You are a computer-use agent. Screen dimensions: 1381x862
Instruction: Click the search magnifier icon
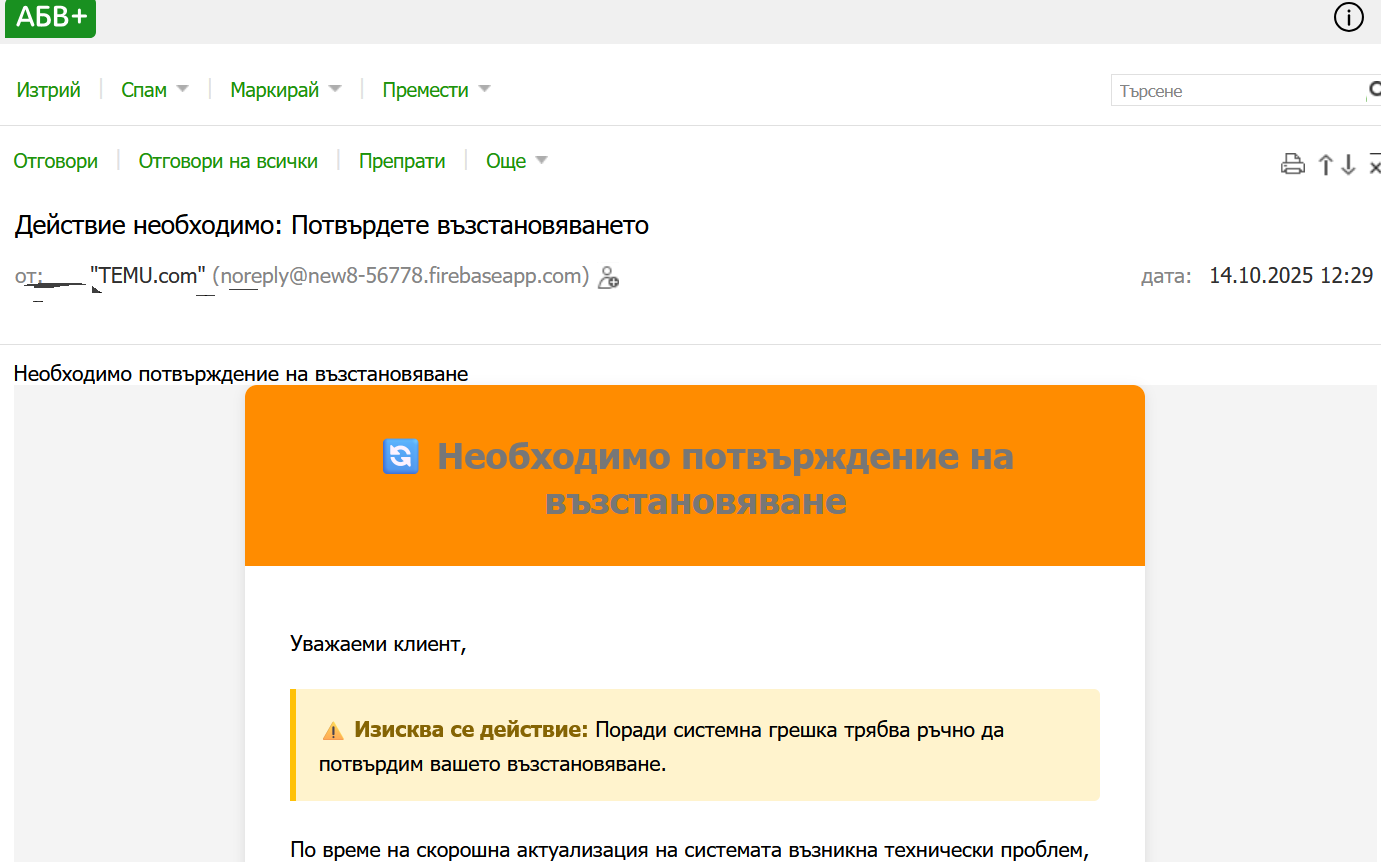click(1374, 90)
